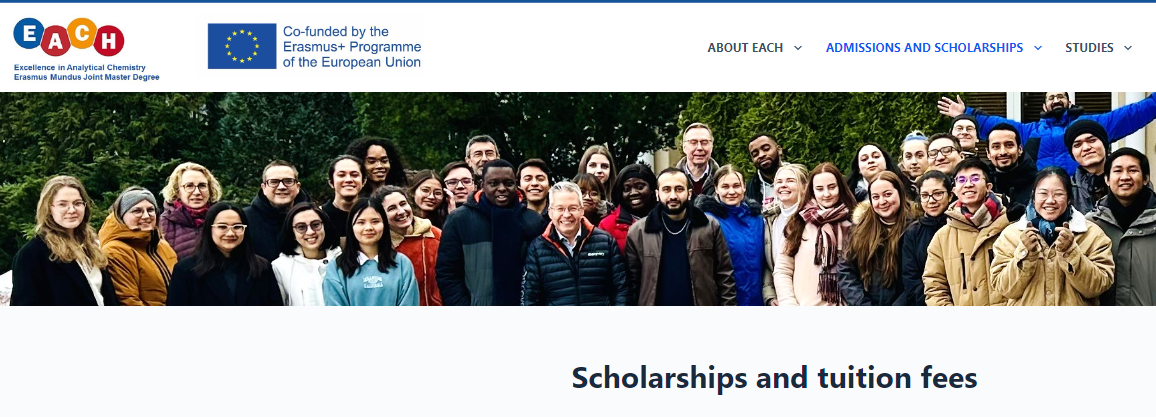
Task: Click the "Scholarships and tuition fees" heading
Action: pyautogui.click(x=773, y=378)
